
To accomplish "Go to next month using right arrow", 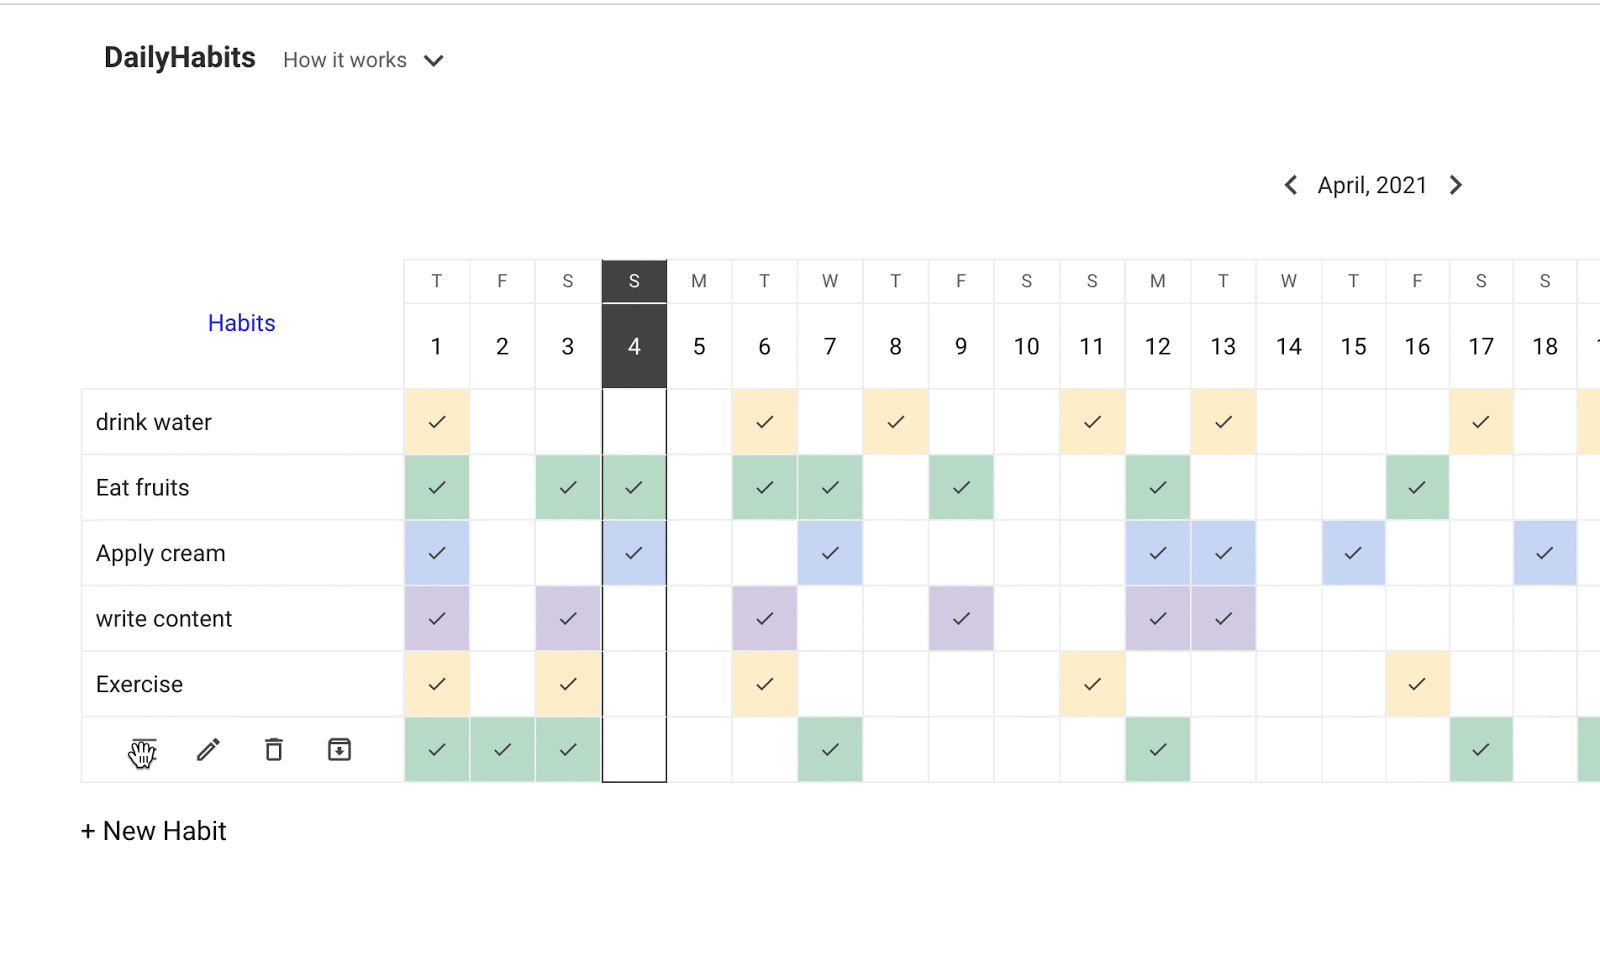I will (1456, 185).
